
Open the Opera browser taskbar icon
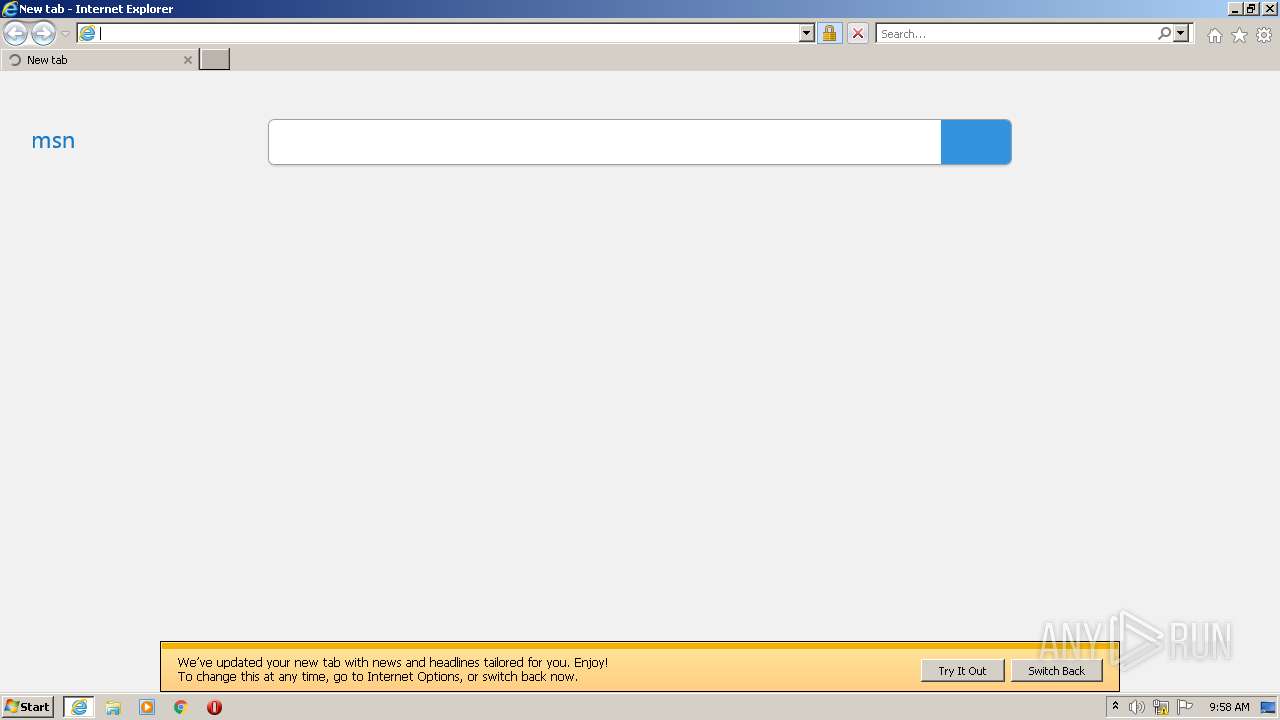click(x=214, y=707)
